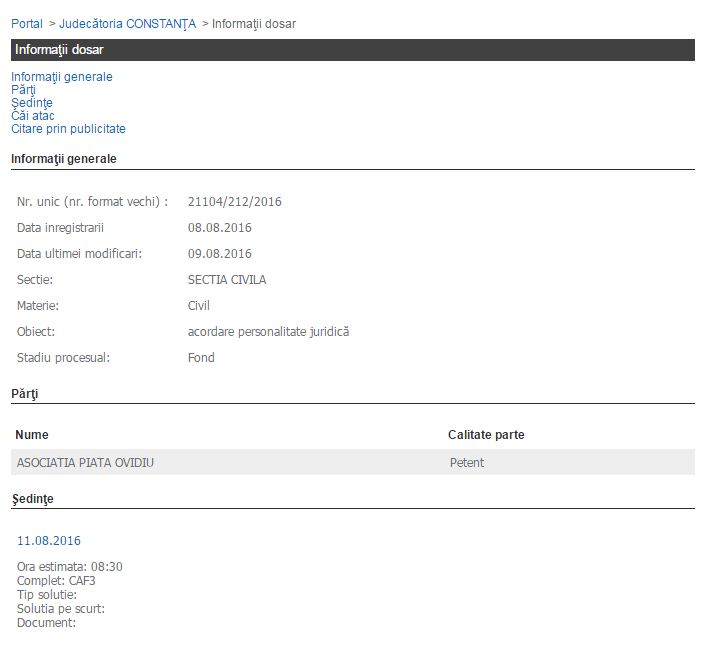Click the 'Calitate parte' column header

pos(486,435)
